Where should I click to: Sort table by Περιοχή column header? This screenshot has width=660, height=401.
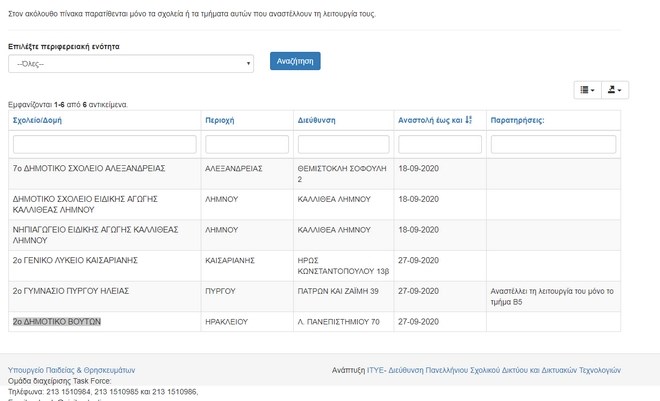tap(220, 120)
